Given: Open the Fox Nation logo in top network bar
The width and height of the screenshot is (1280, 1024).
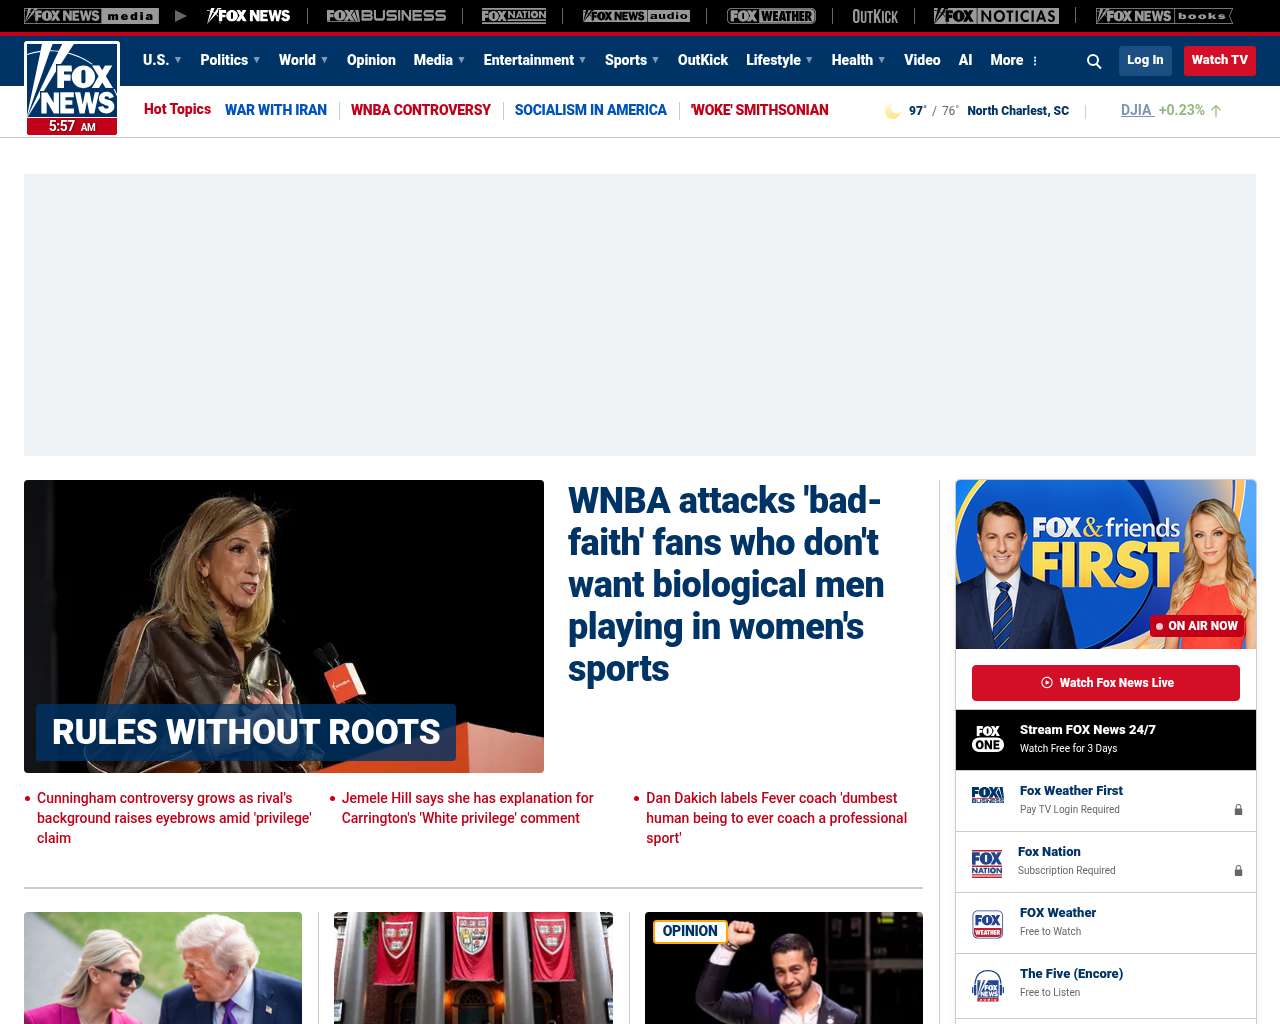Looking at the screenshot, I should [x=514, y=16].
